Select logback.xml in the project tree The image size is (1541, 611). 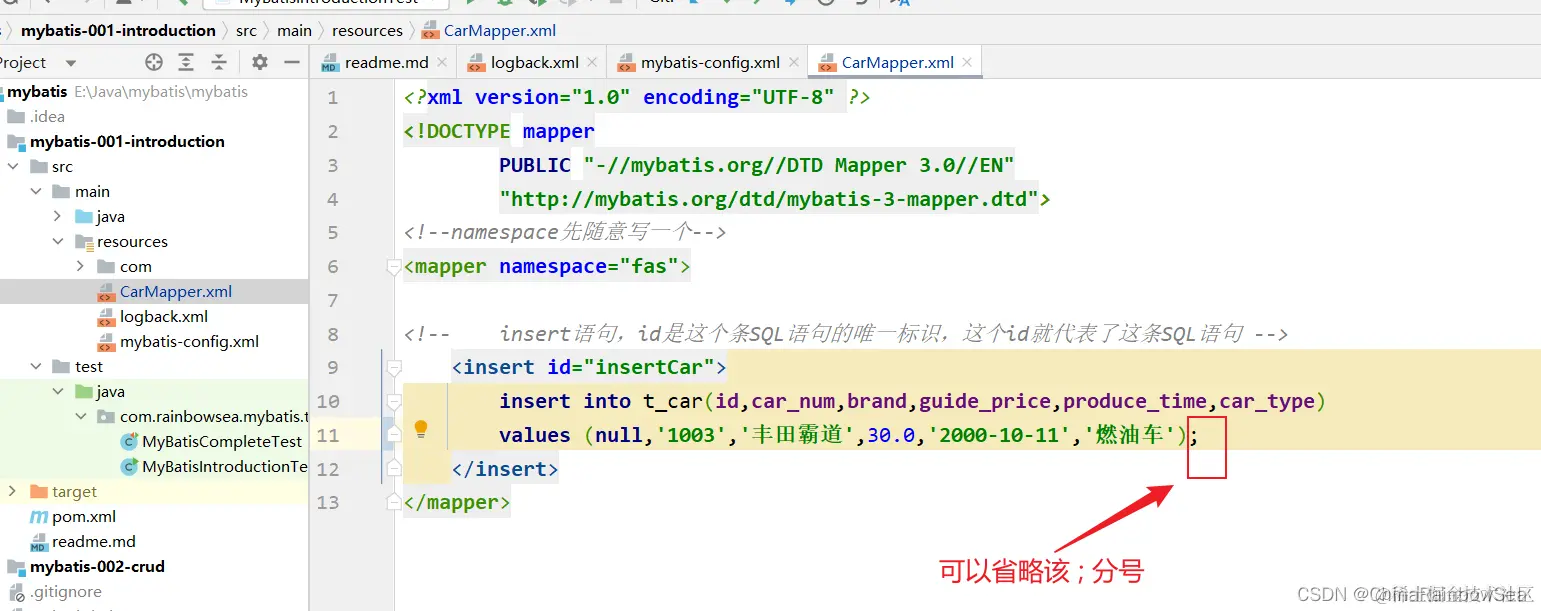[x=164, y=316]
